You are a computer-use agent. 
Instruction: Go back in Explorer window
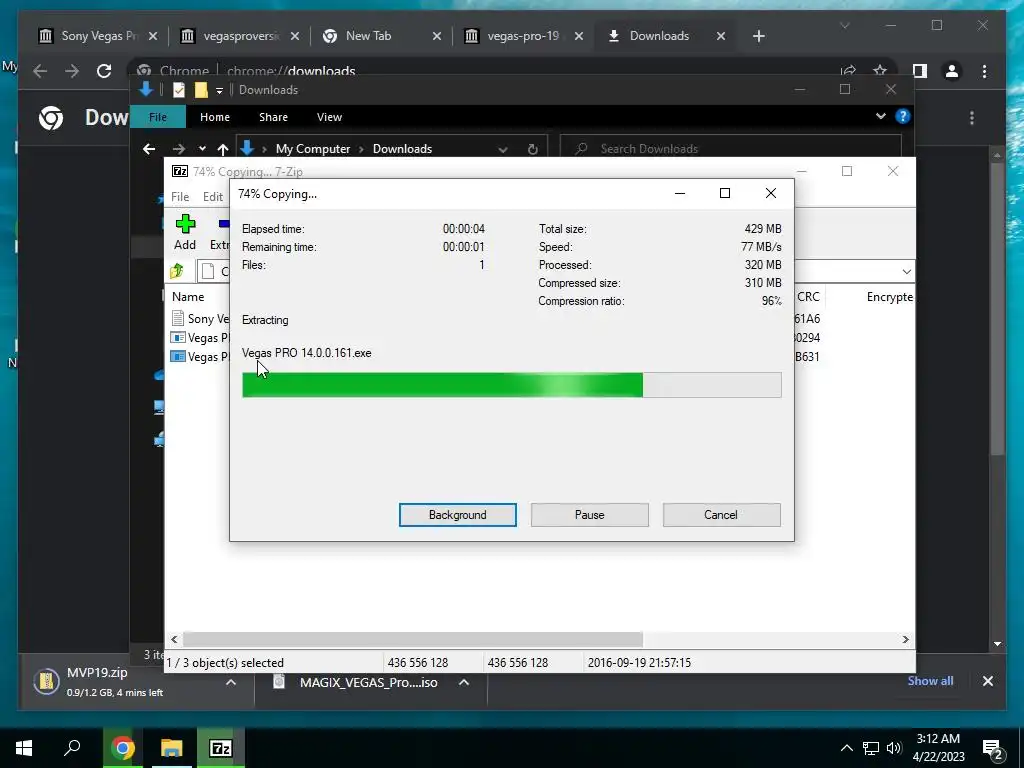click(149, 149)
